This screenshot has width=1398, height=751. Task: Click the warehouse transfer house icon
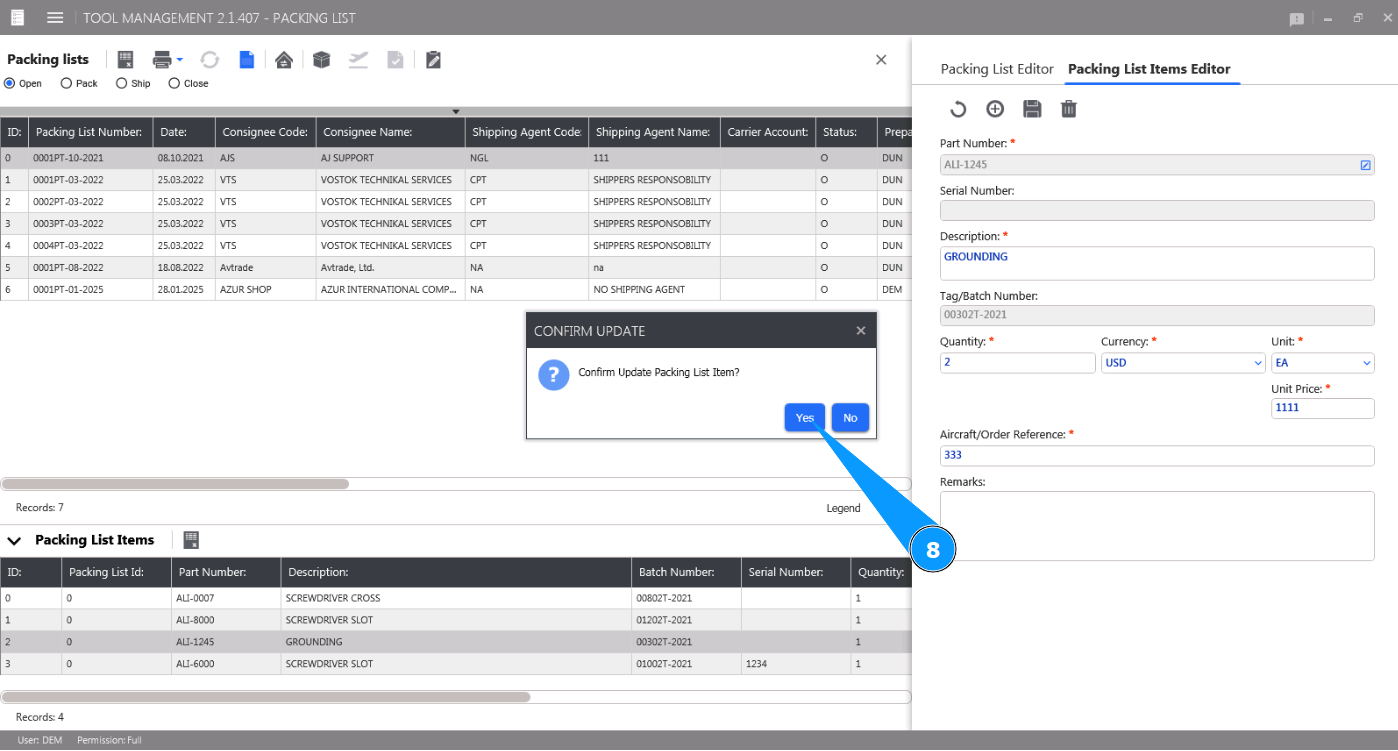[x=284, y=60]
